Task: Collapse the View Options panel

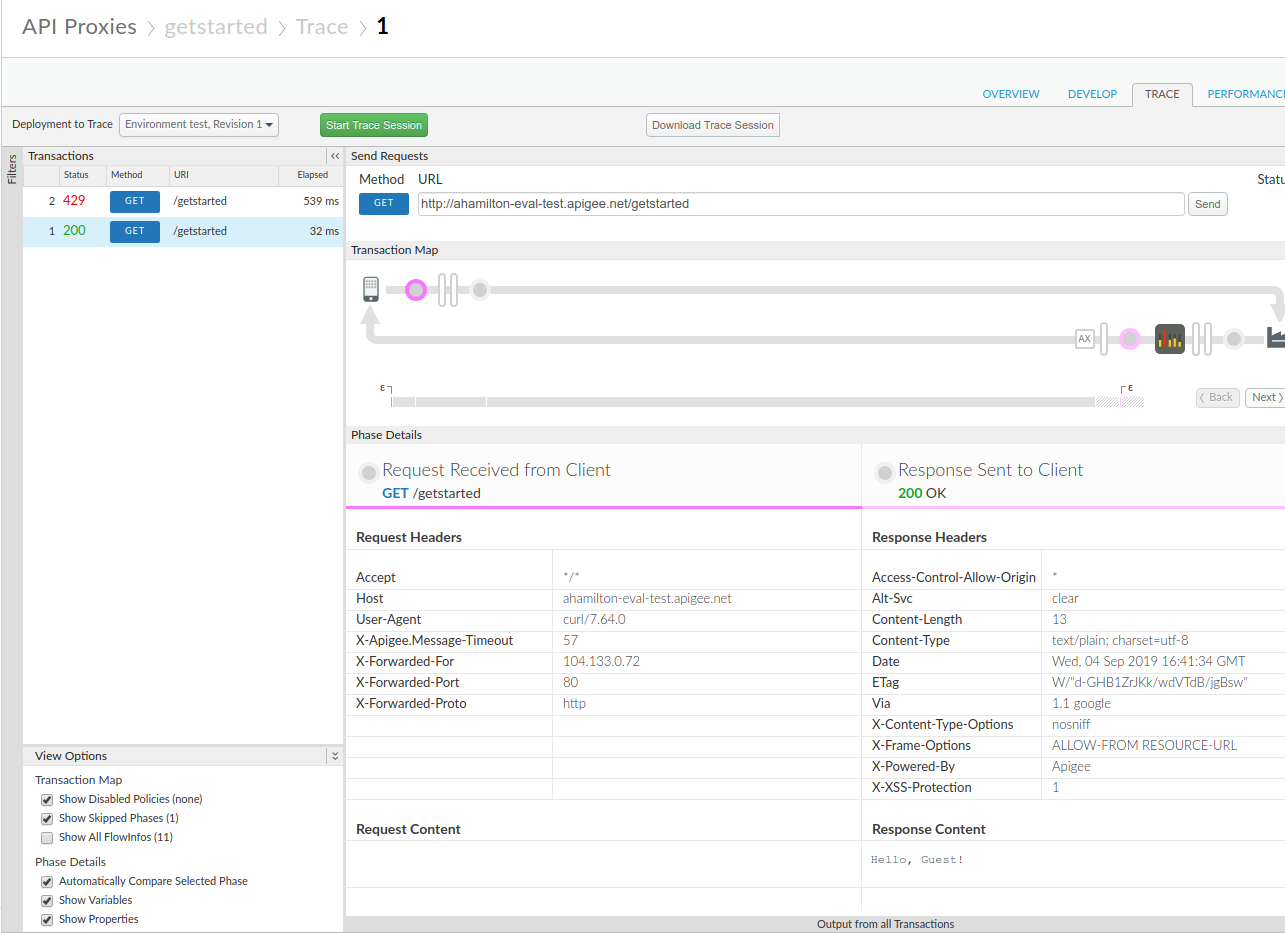Action: pyautogui.click(x=335, y=757)
